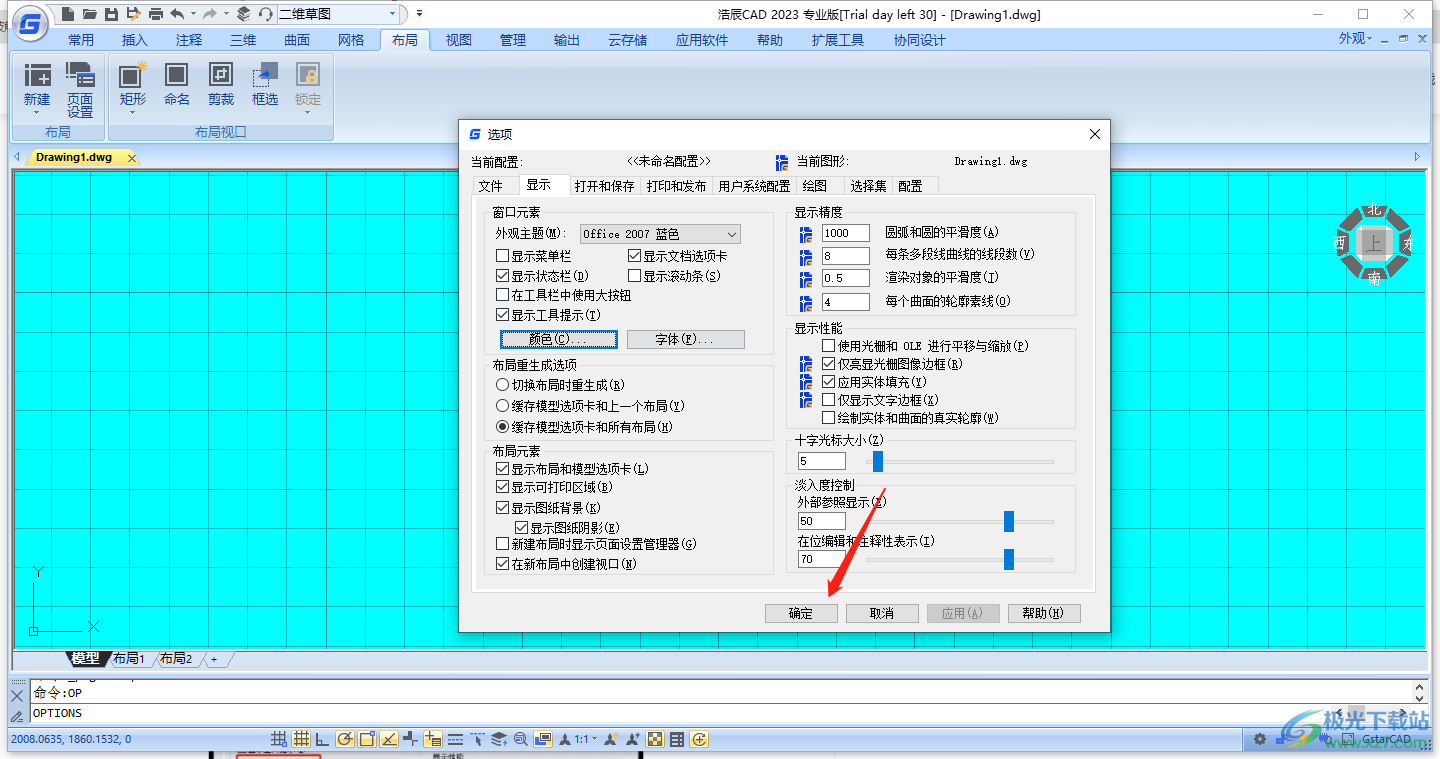
Task: Toggle ortho mode icon in status bar
Action: pos(322,739)
